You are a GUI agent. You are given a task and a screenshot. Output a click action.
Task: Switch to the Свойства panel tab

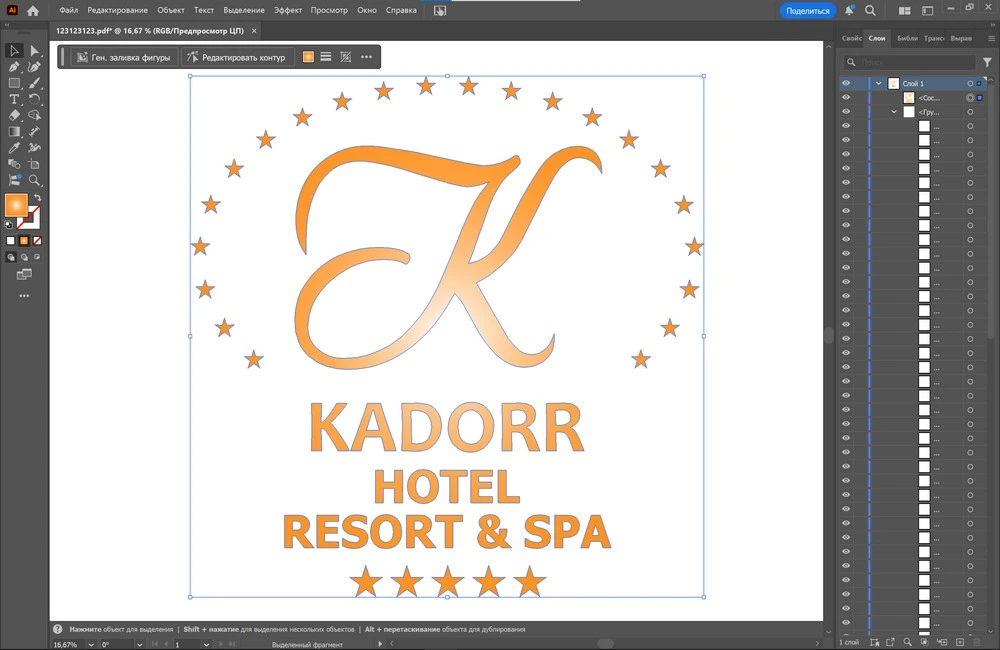click(851, 38)
